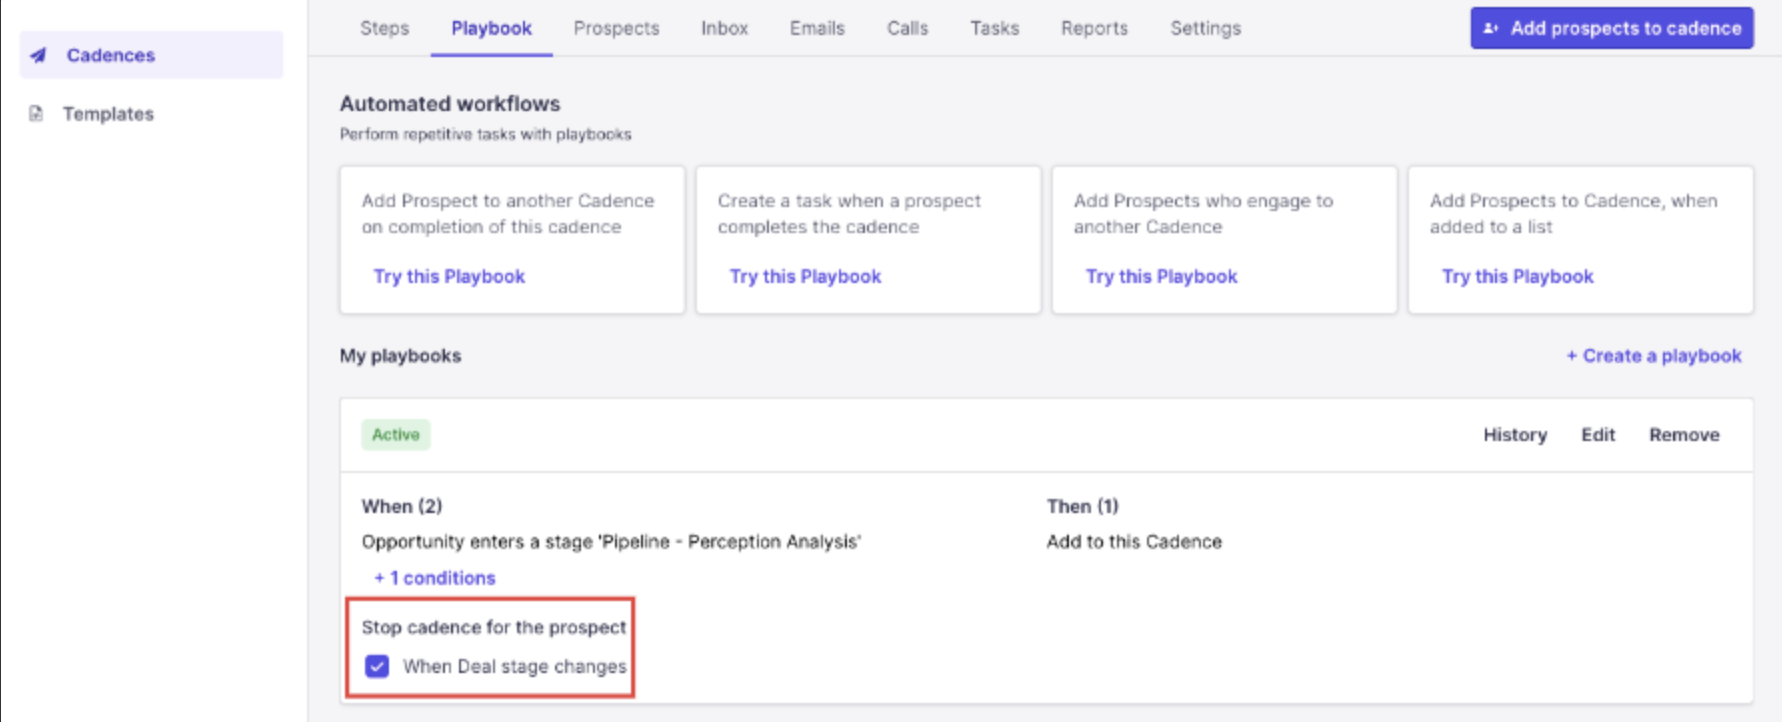Image resolution: width=1782 pixels, height=722 pixels.
Task: Switch to the Steps tab
Action: pos(384,28)
